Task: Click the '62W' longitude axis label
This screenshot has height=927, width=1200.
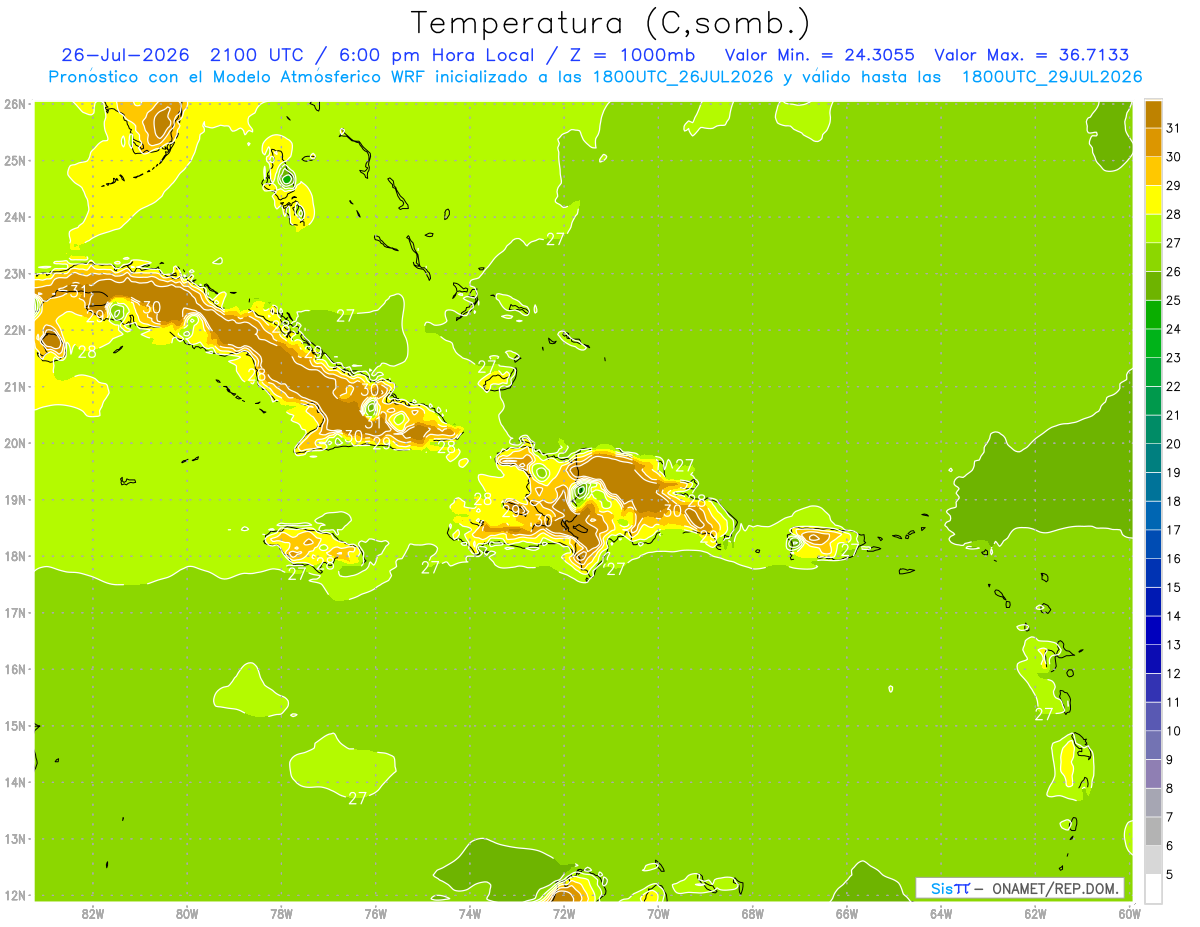Action: [x=1035, y=913]
